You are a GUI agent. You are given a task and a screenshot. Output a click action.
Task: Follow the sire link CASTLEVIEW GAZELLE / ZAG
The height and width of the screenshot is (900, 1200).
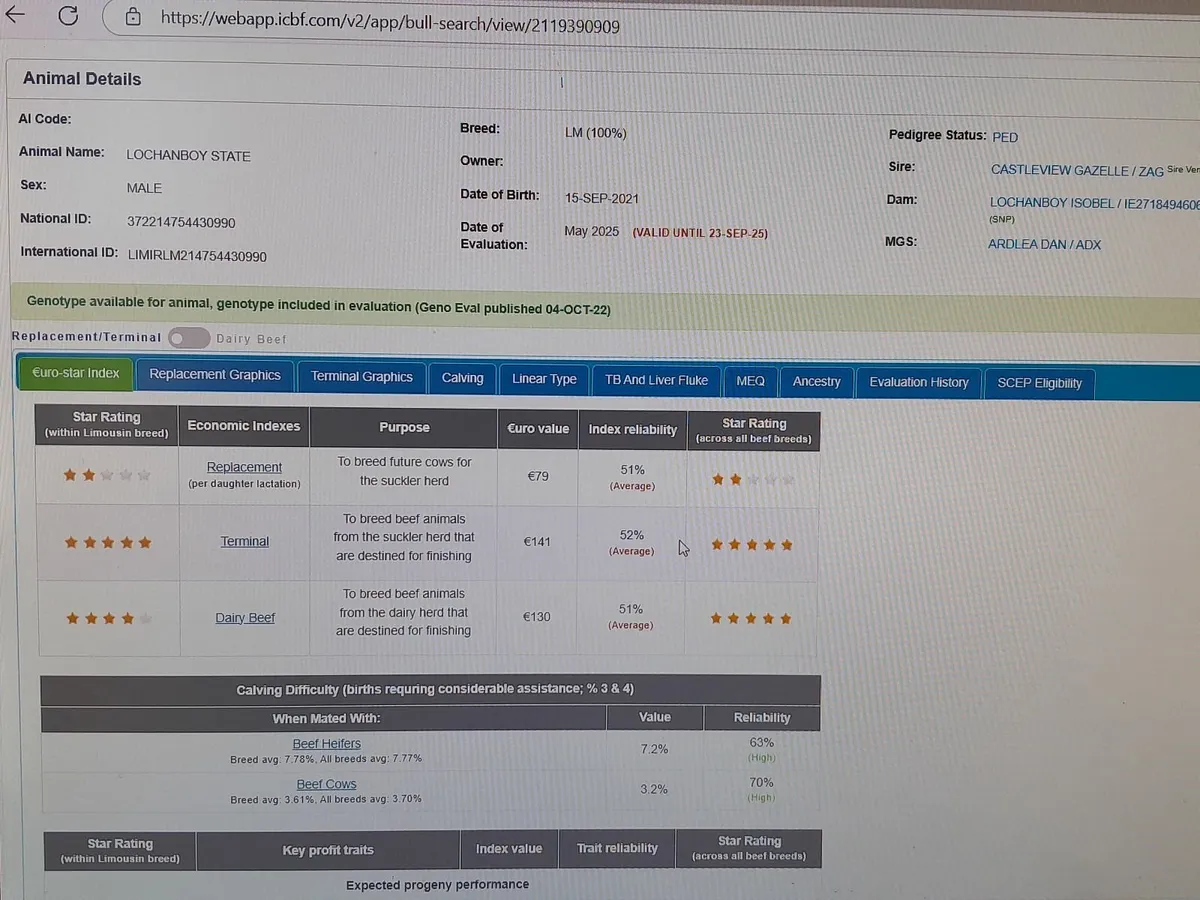1077,171
